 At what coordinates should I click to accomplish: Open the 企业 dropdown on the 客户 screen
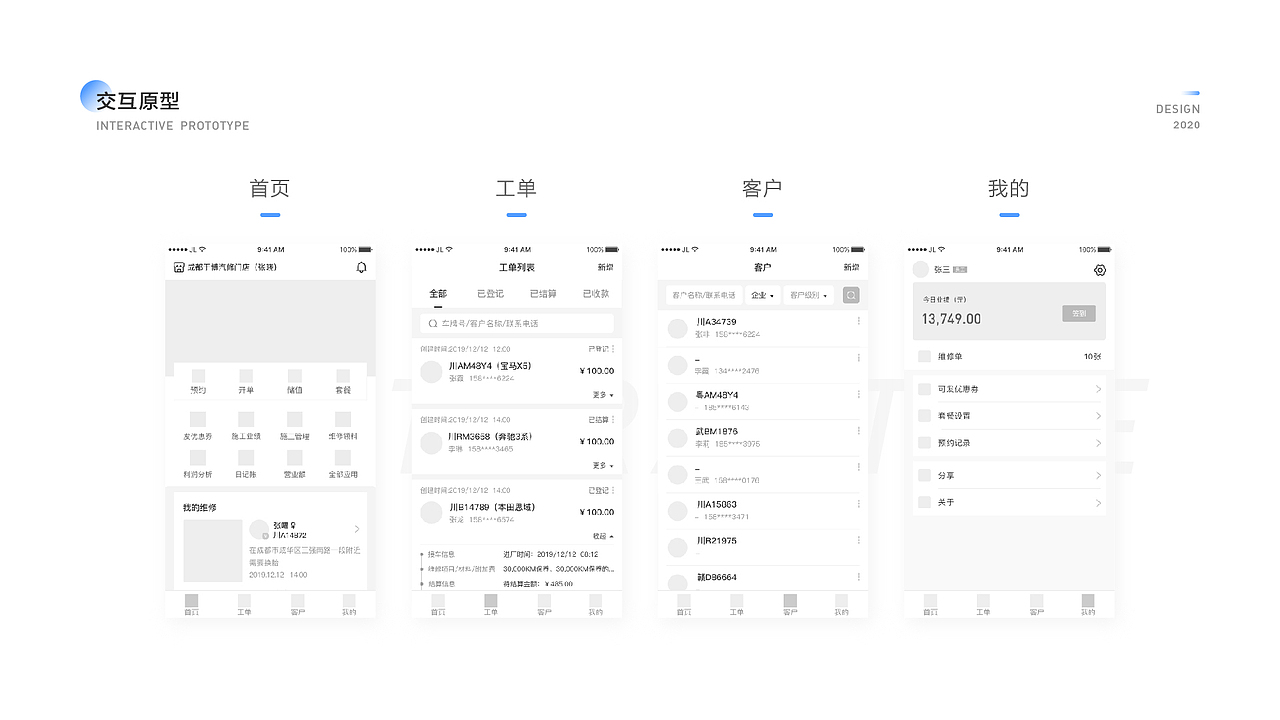(x=762, y=295)
